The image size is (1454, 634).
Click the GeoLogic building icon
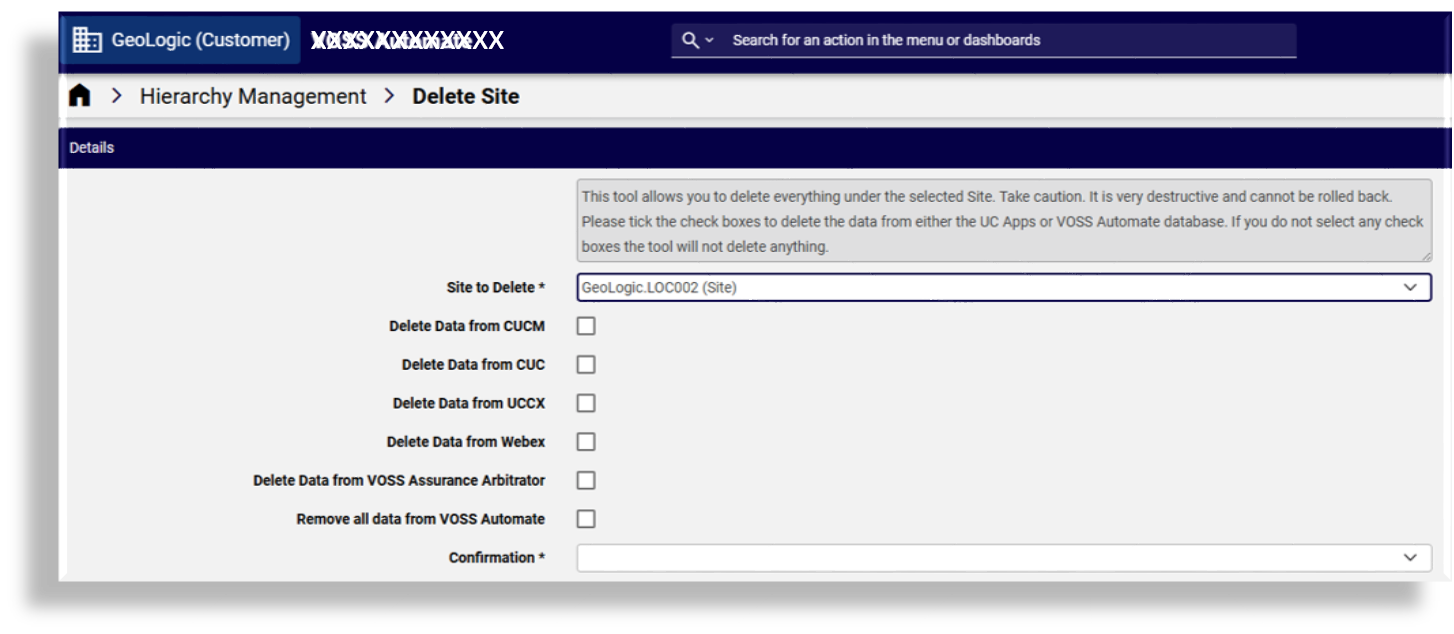(86, 40)
